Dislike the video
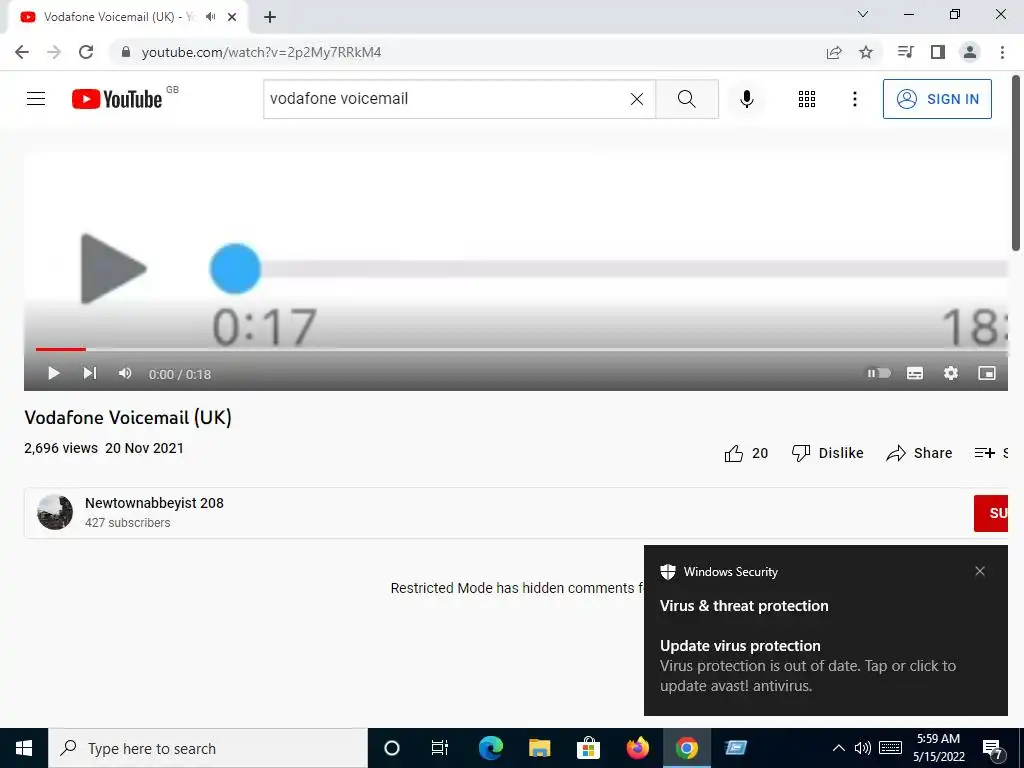This screenshot has width=1024, height=768. [x=827, y=453]
